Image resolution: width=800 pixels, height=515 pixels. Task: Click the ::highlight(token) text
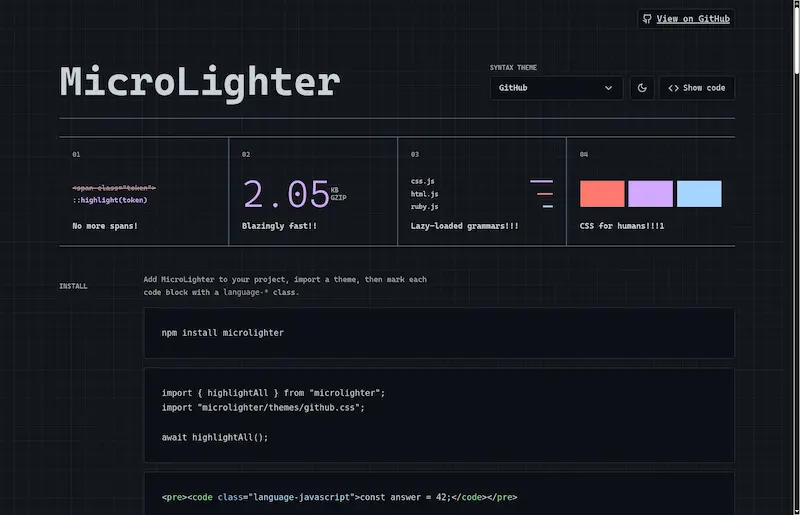click(x=110, y=200)
